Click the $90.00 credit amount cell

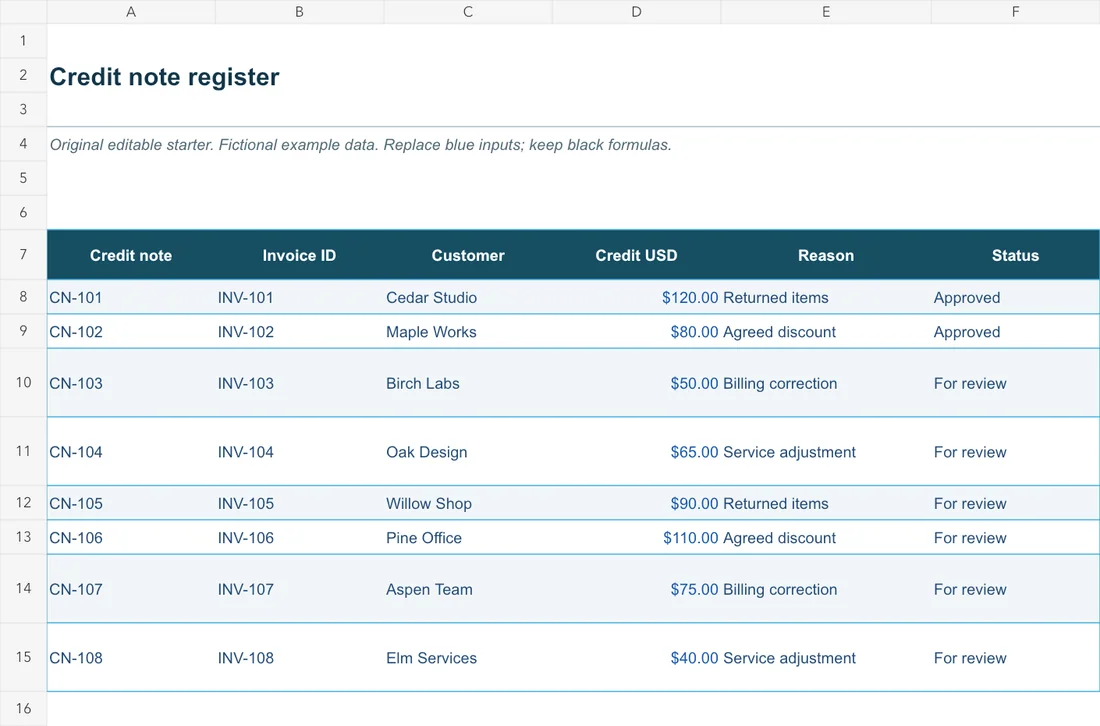[x=636, y=504]
